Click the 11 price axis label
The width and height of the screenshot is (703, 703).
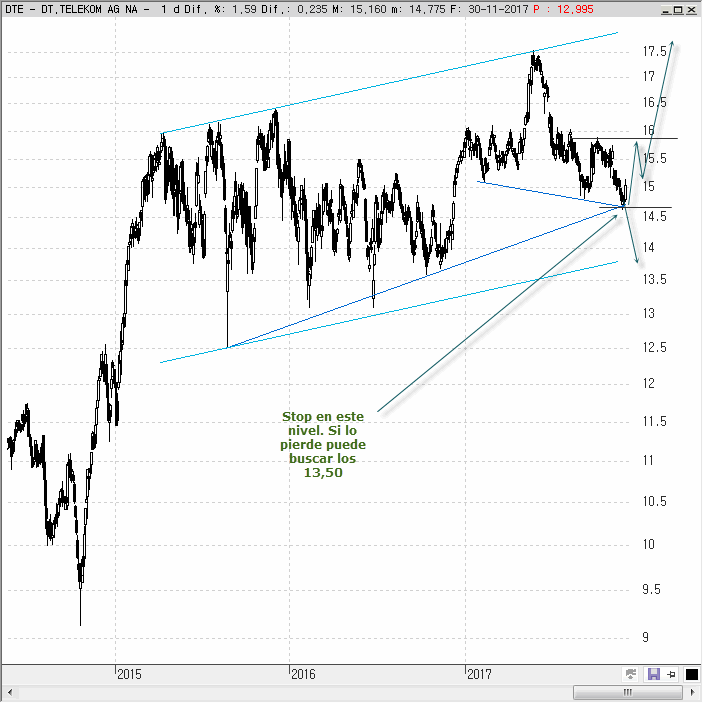[648, 460]
